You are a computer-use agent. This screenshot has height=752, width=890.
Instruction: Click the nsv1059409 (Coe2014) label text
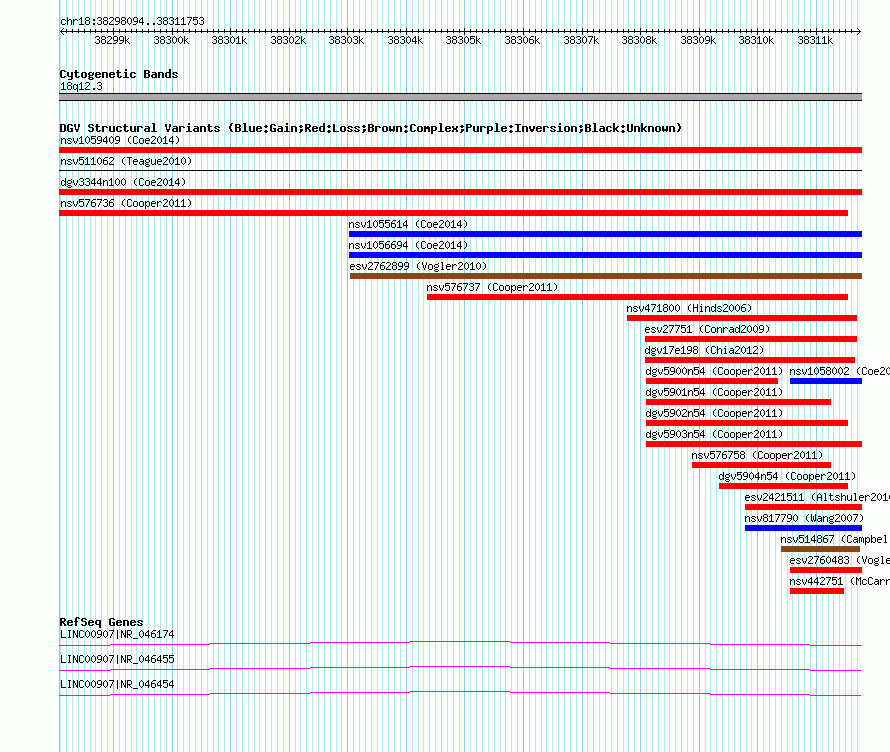pos(120,140)
